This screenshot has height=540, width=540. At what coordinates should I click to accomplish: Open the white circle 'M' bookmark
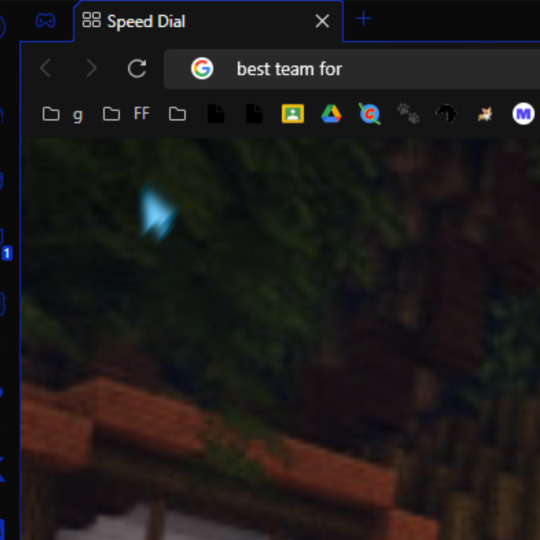tap(523, 114)
